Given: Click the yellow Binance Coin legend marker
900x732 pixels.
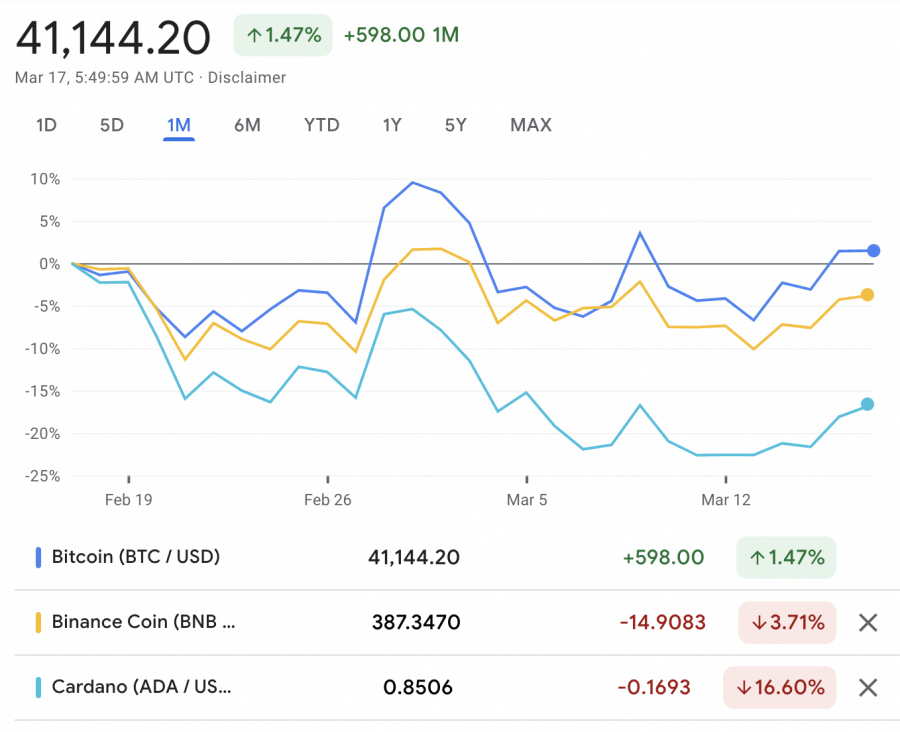Looking at the screenshot, I should [x=38, y=623].
